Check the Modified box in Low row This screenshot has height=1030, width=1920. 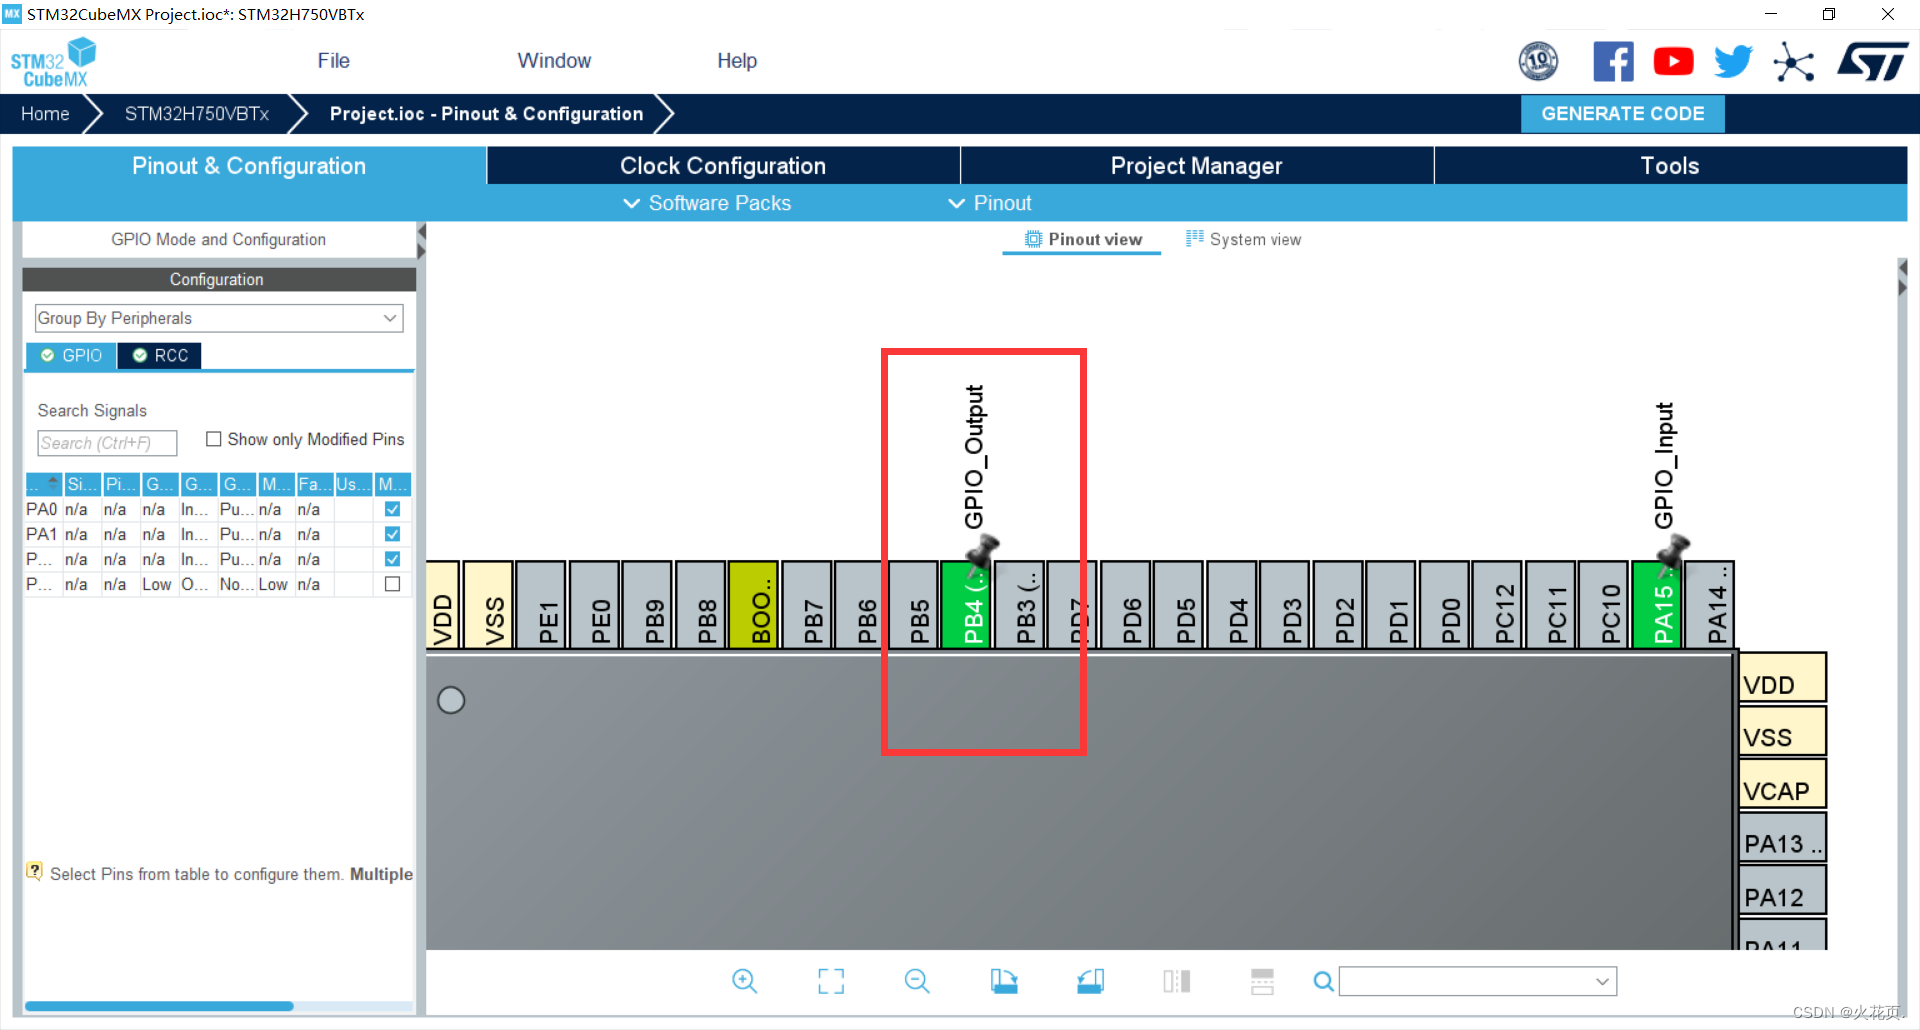tap(392, 584)
